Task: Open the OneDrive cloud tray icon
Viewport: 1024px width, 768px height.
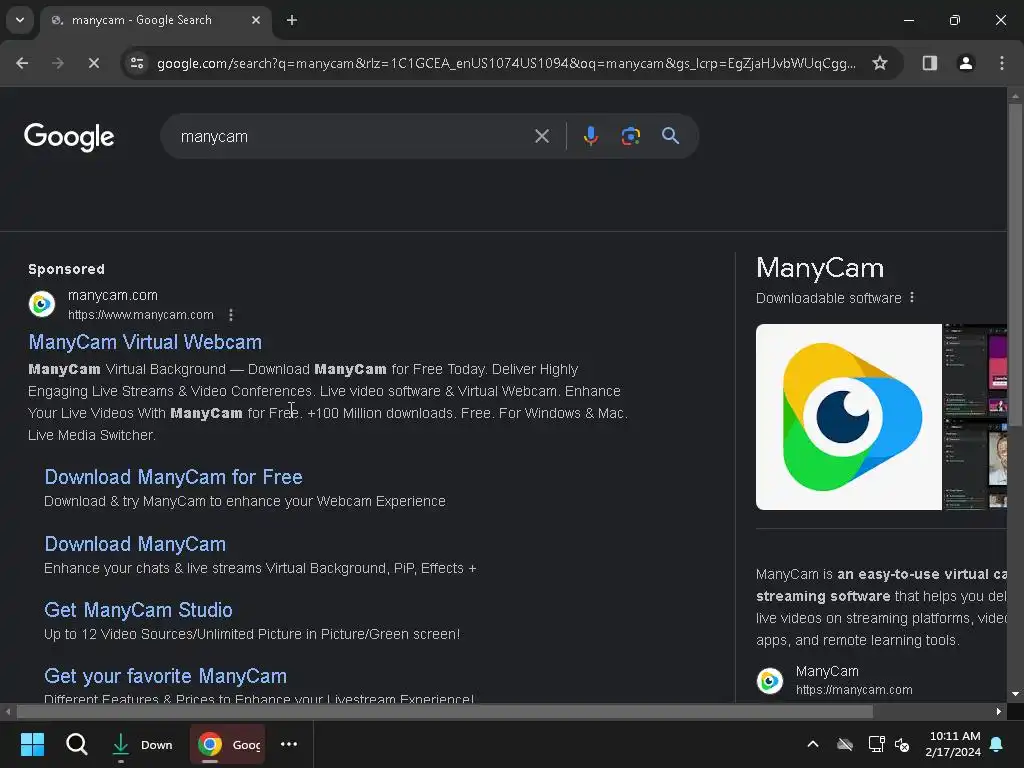Action: point(844,744)
